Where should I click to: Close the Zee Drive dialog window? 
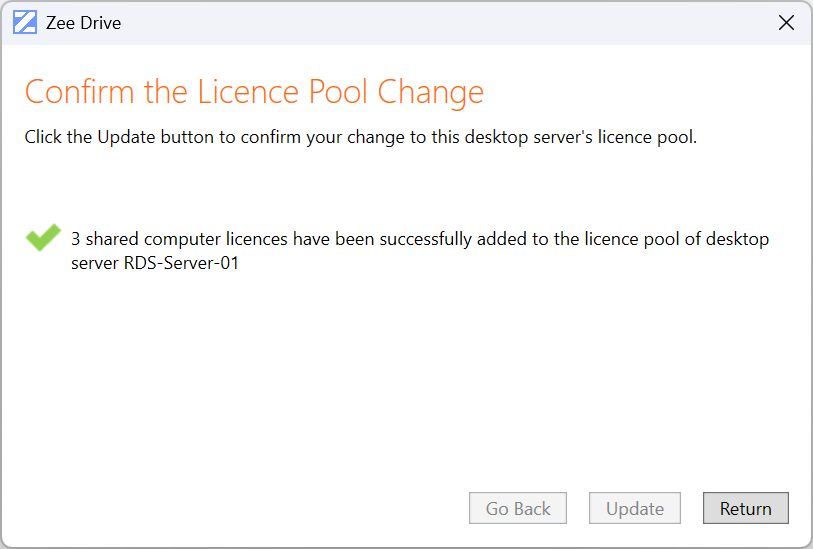[786, 23]
